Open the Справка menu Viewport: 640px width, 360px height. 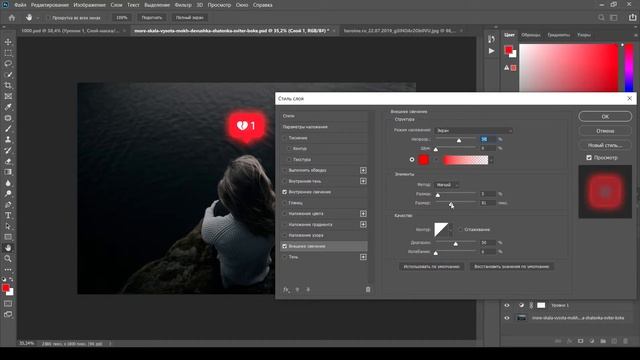[262, 5]
